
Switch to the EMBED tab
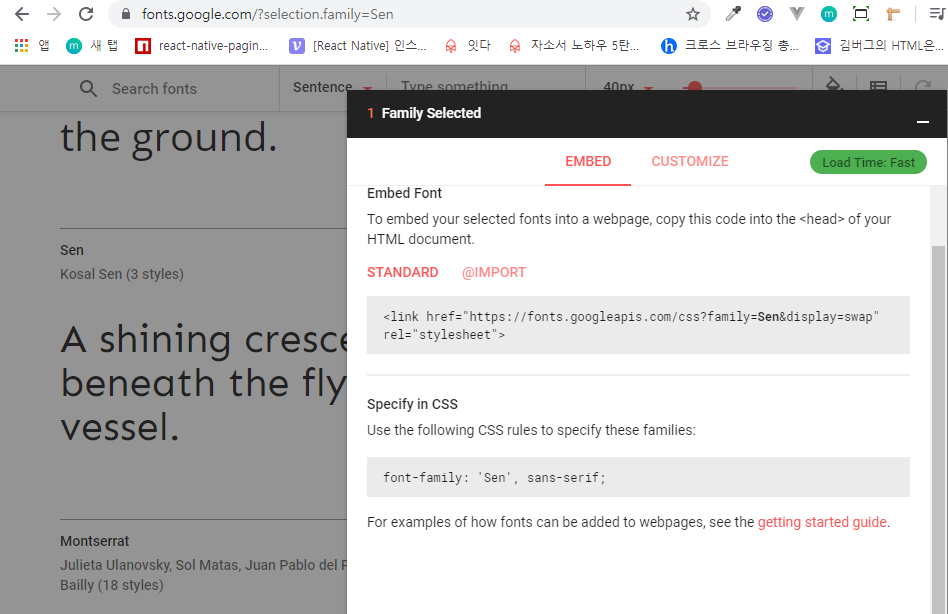pyautogui.click(x=588, y=161)
